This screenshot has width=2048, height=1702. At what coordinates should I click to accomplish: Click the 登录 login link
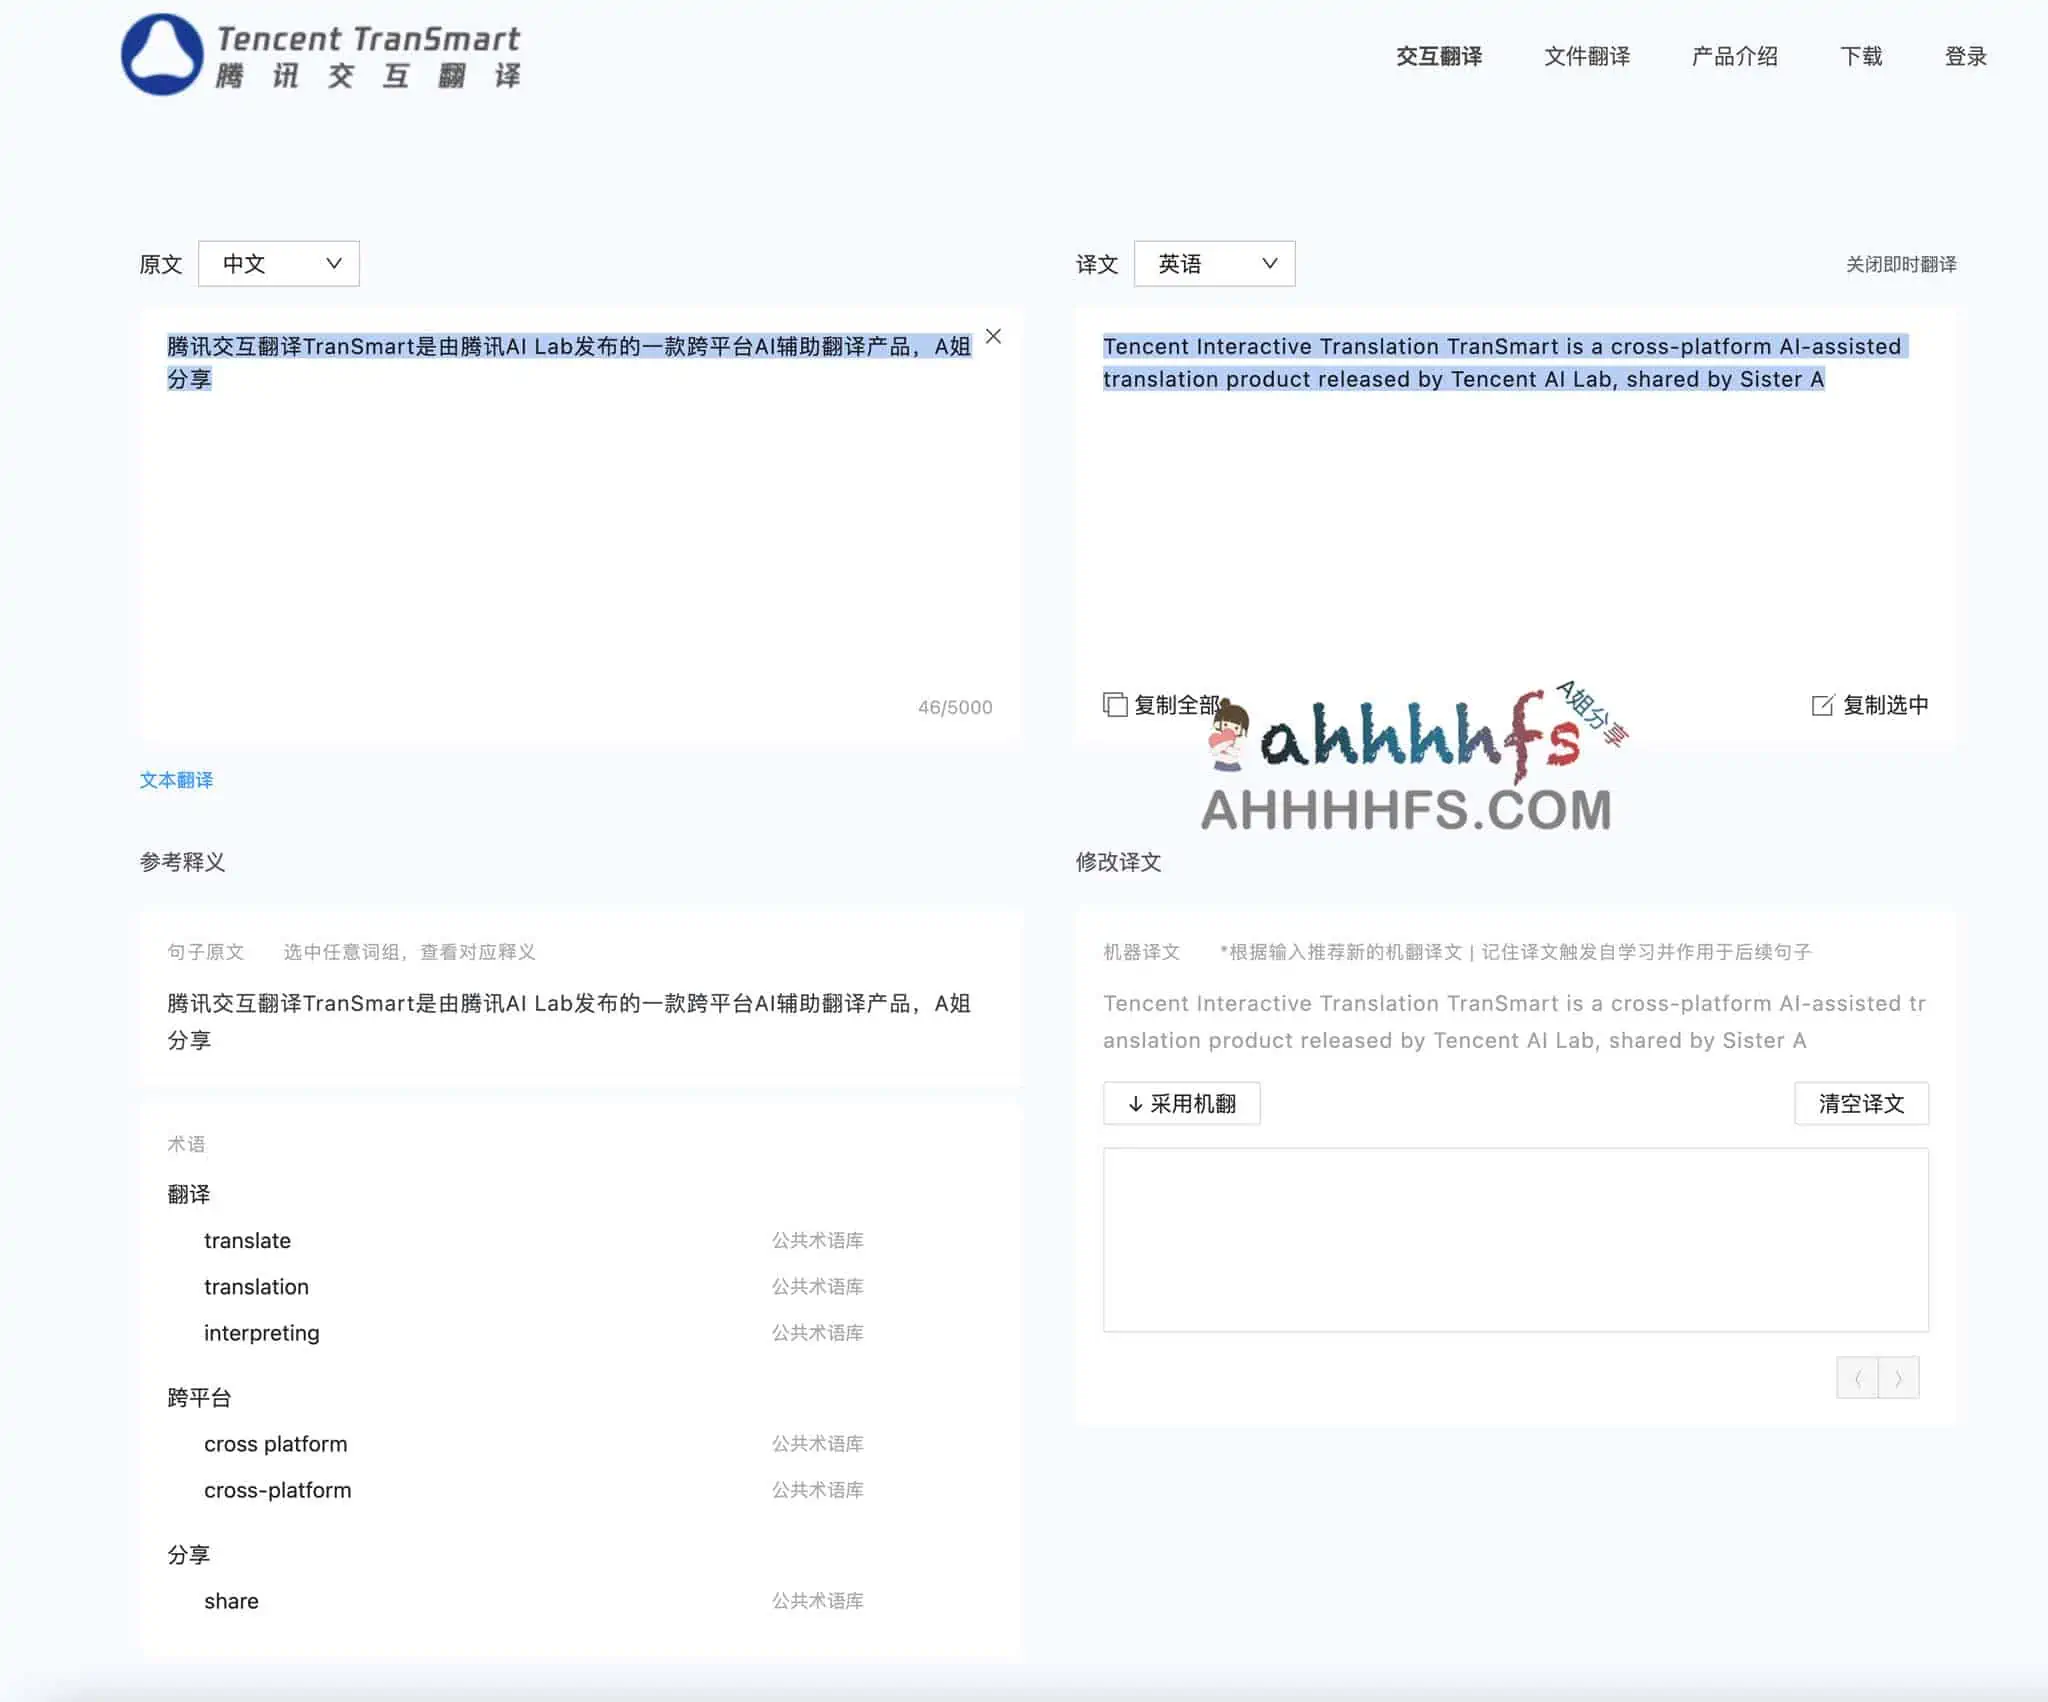click(1964, 56)
